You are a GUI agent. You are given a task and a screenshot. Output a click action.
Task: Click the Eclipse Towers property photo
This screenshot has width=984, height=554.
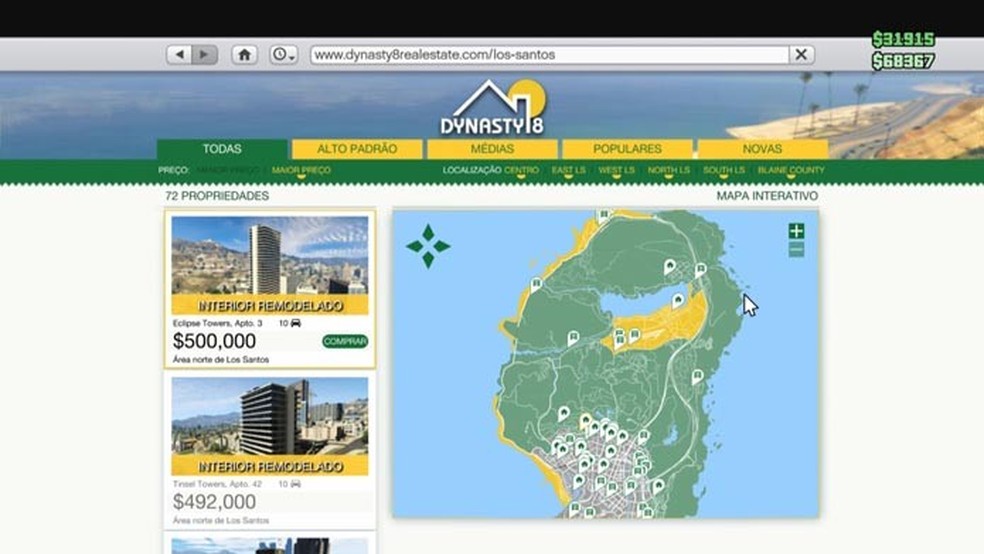tap(270, 265)
